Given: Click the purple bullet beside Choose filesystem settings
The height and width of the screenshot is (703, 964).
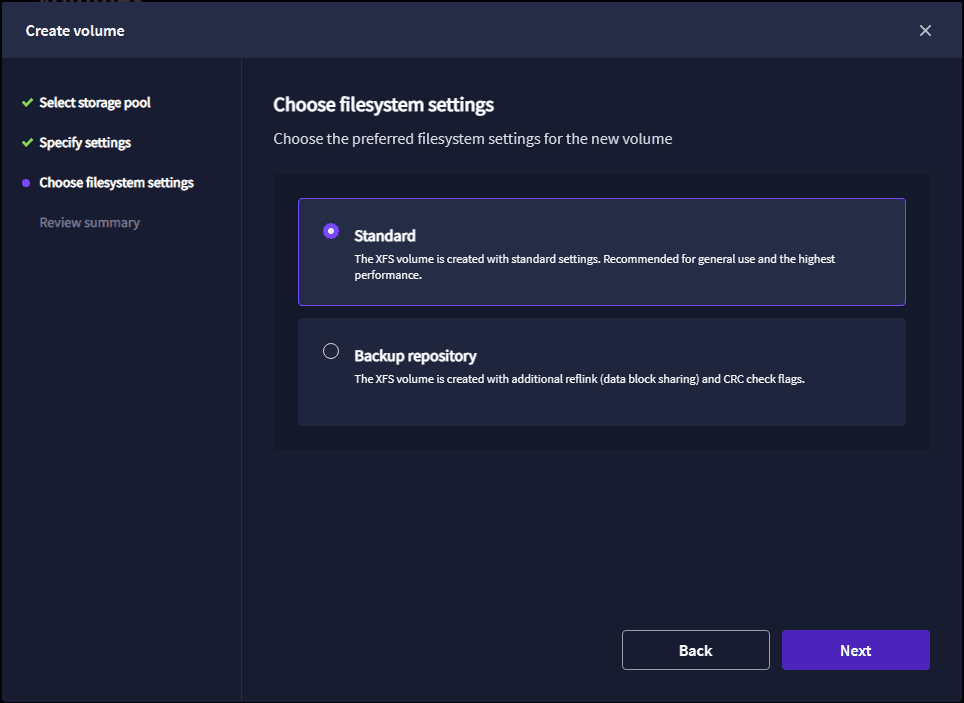Looking at the screenshot, I should [x=26, y=183].
